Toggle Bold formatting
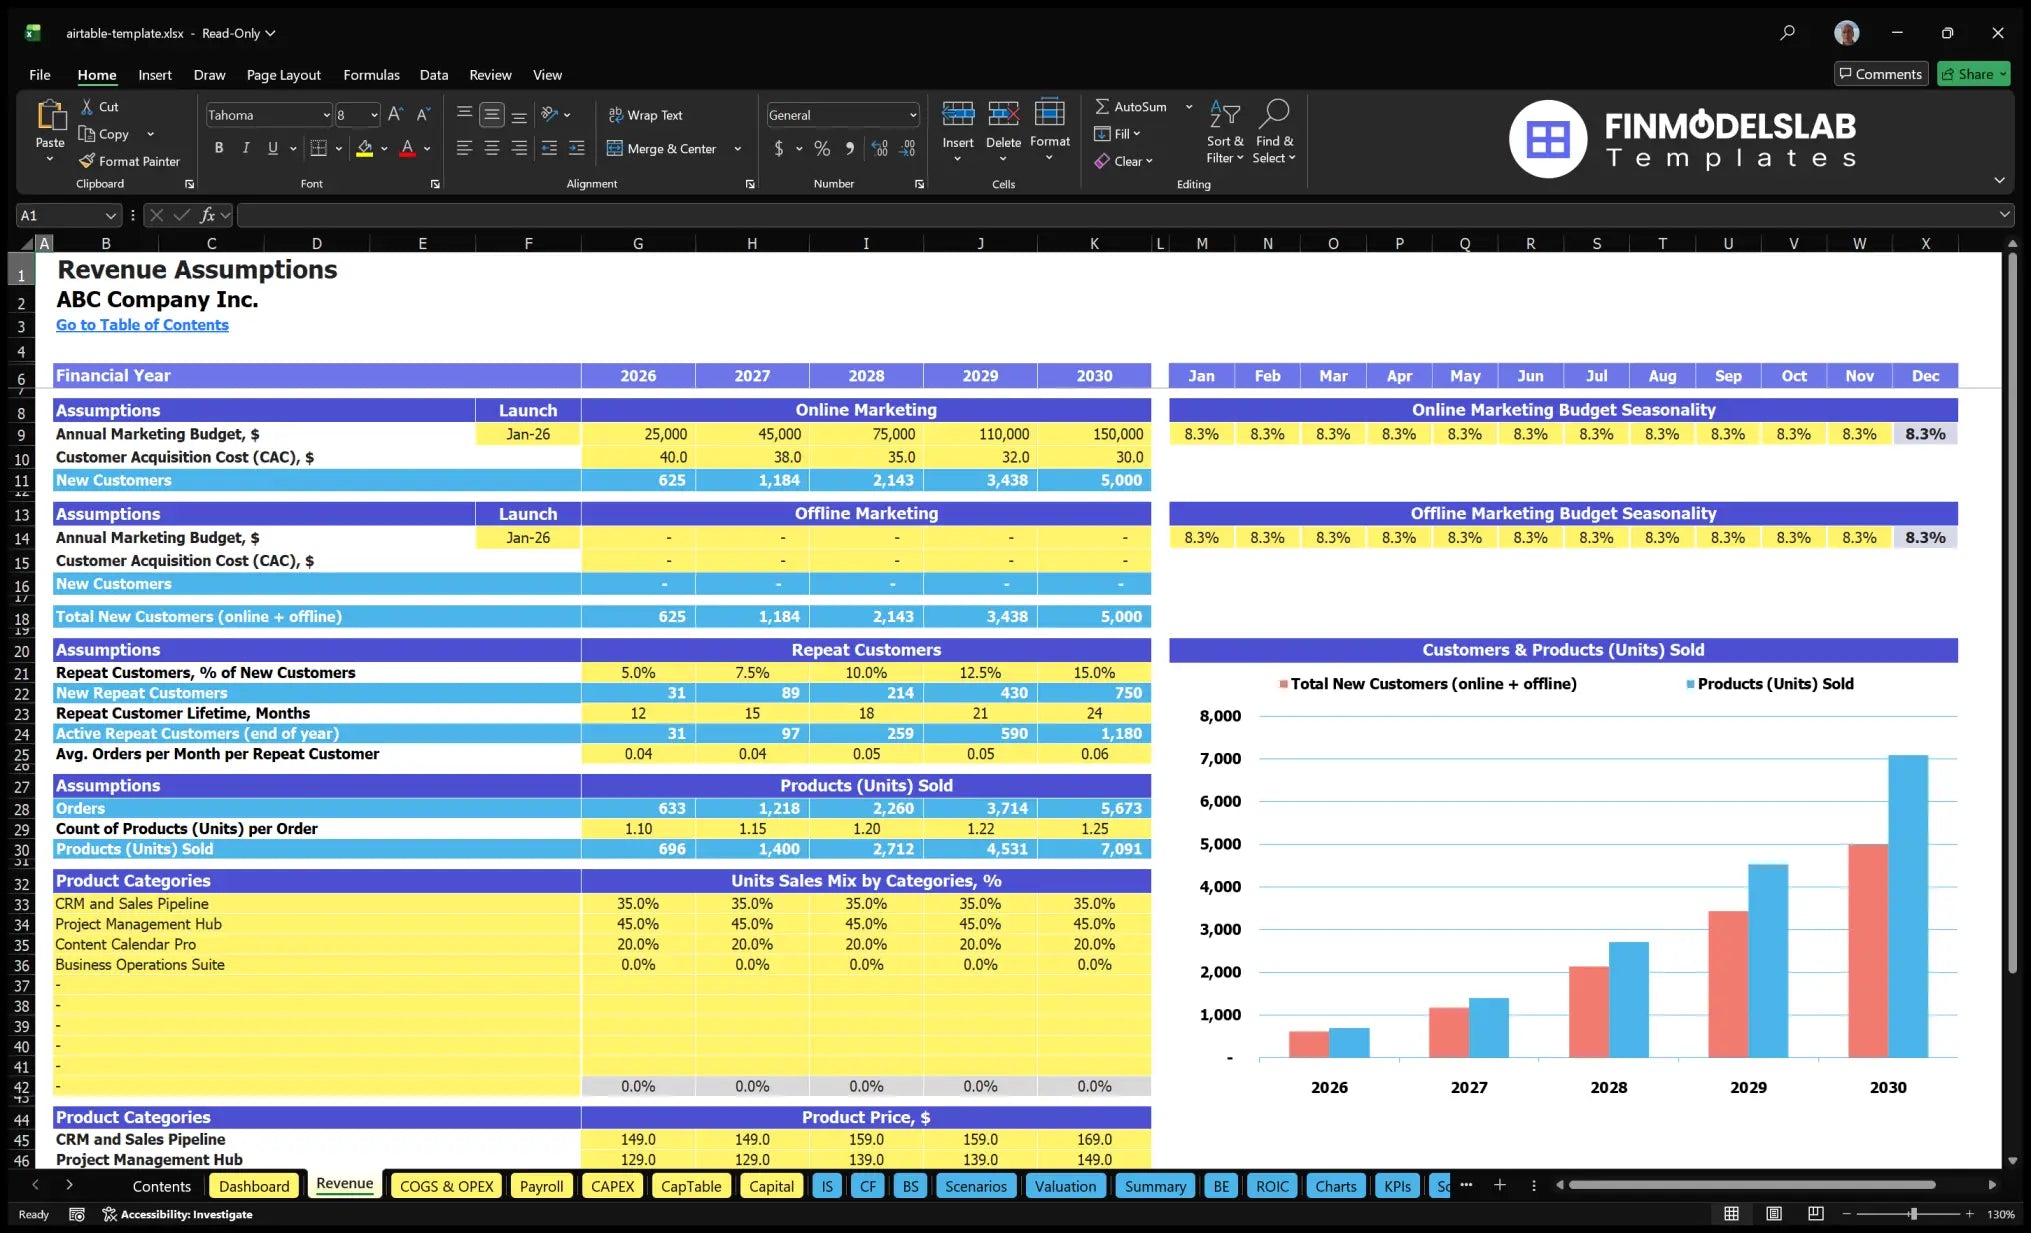Viewport: 2031px width, 1233px height. point(219,148)
